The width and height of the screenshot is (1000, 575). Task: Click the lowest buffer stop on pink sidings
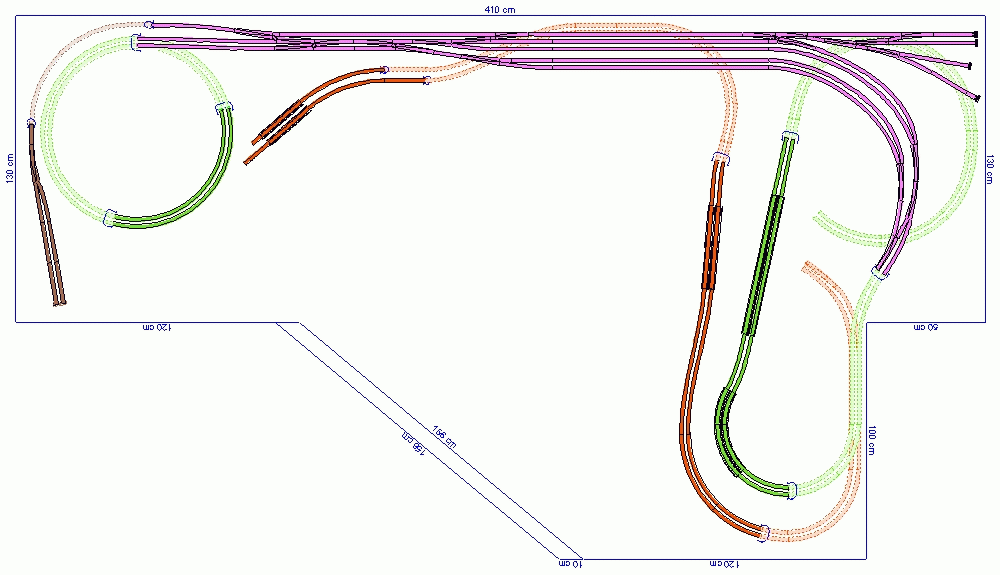tap(975, 98)
